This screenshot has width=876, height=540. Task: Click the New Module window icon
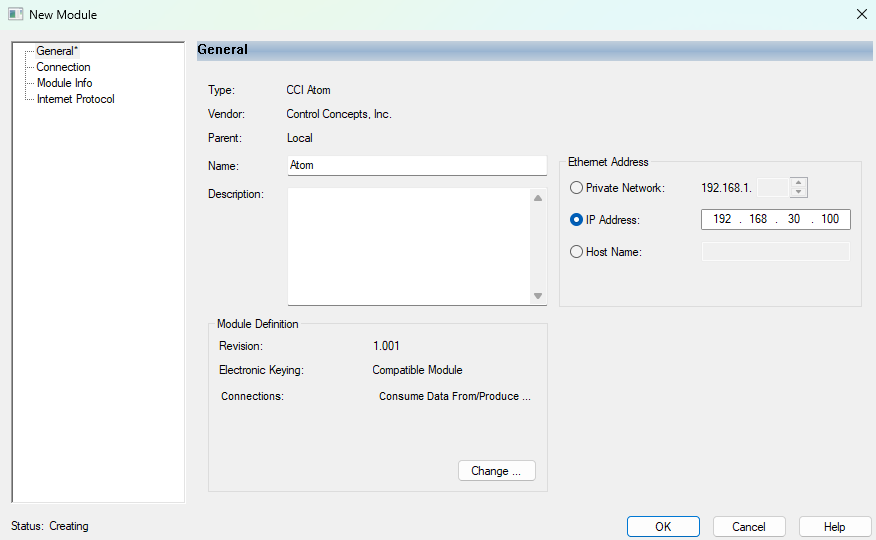[16, 14]
